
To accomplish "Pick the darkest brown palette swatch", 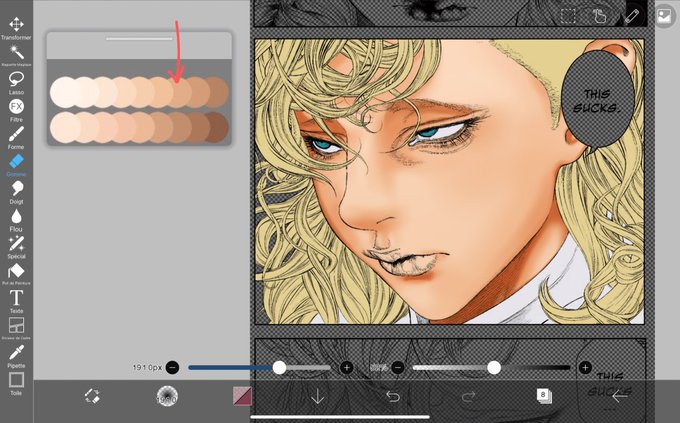I will tap(216, 127).
